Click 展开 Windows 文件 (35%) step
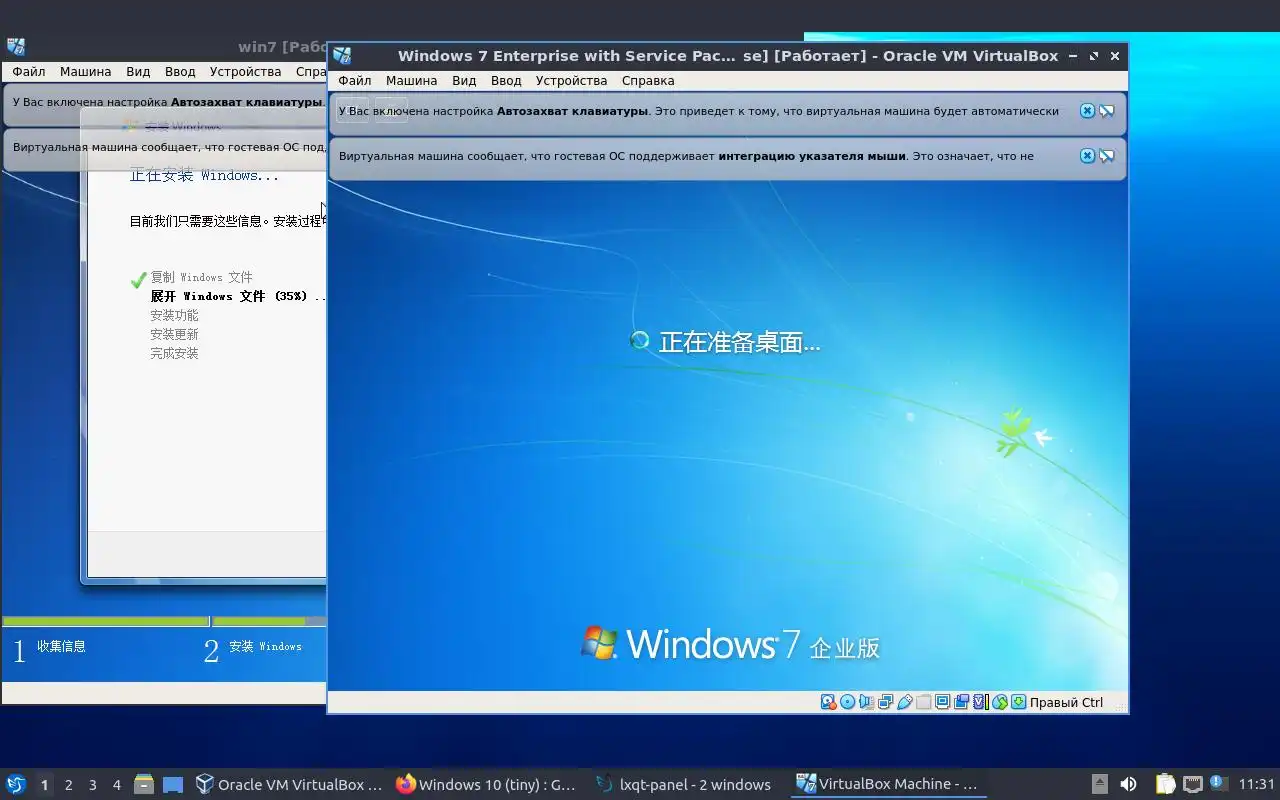The height and width of the screenshot is (800, 1280). point(238,296)
